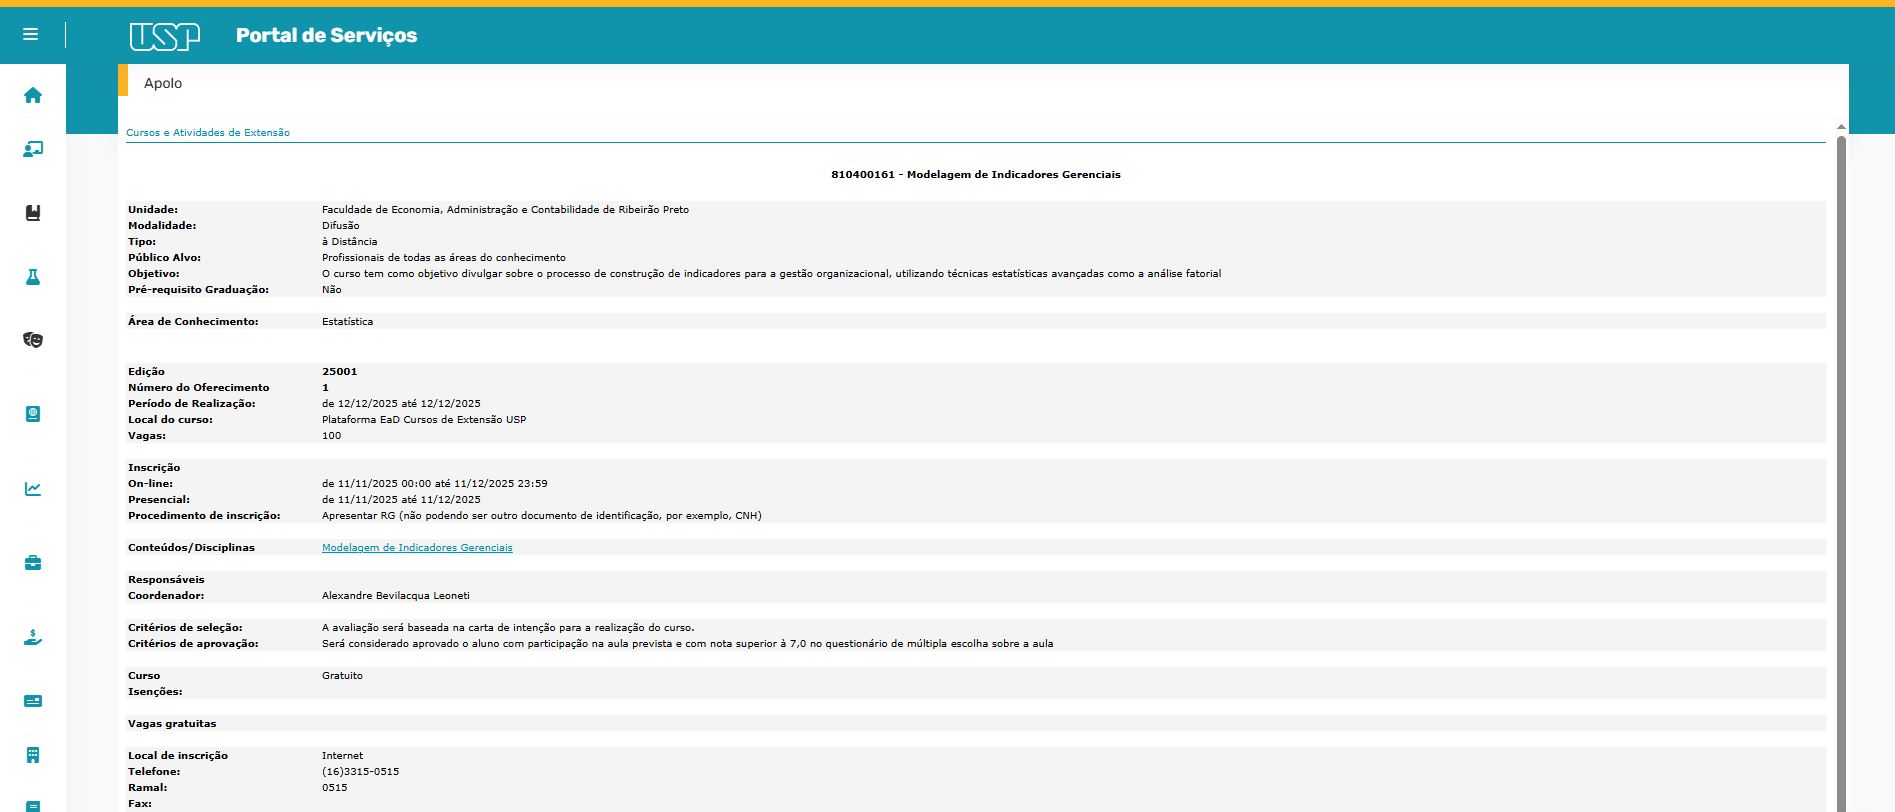Click the course title 810400161 heading
This screenshot has width=1895, height=812.
(x=975, y=175)
